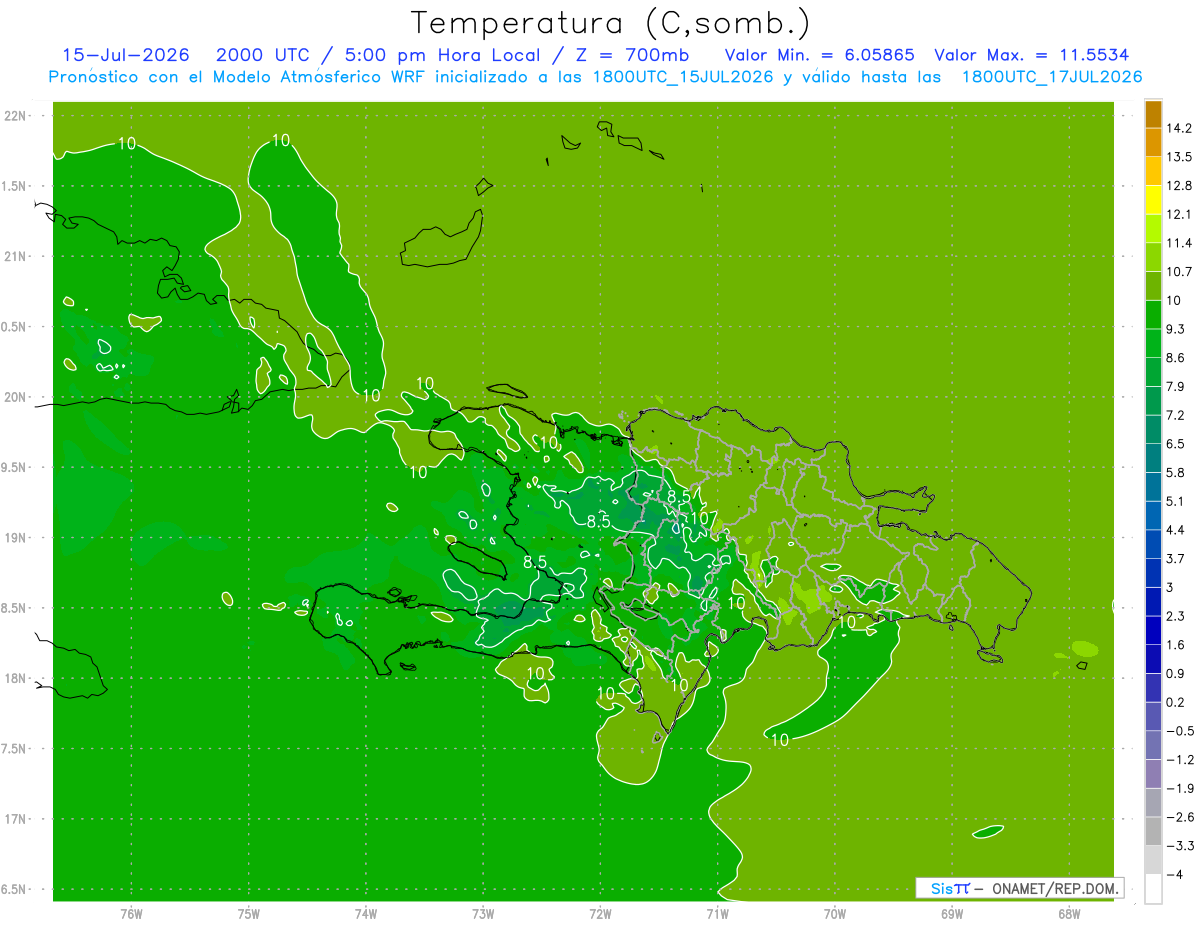Image resolution: width=1200 pixels, height=927 pixels.
Task: Pick the blue swatch between 4.4 and 3.7
Action: [x=1153, y=545]
